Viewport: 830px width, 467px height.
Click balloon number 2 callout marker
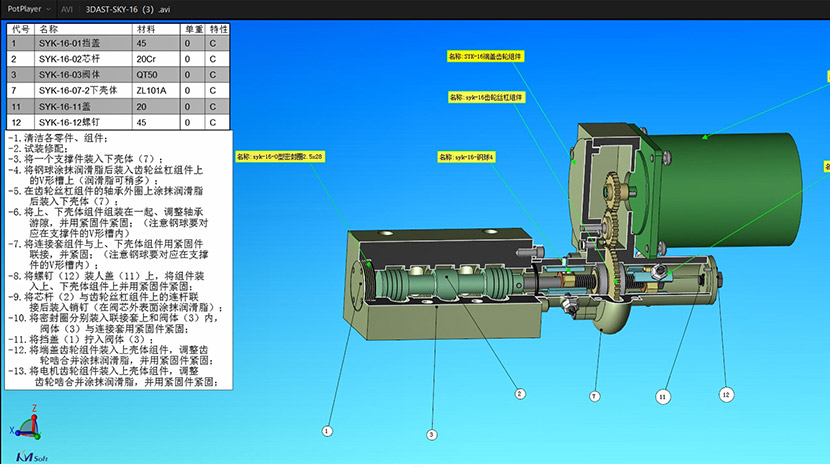coord(520,394)
